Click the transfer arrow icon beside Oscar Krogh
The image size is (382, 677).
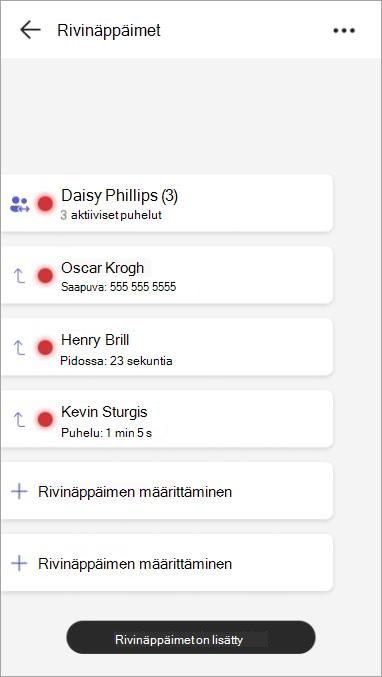[x=20, y=275]
